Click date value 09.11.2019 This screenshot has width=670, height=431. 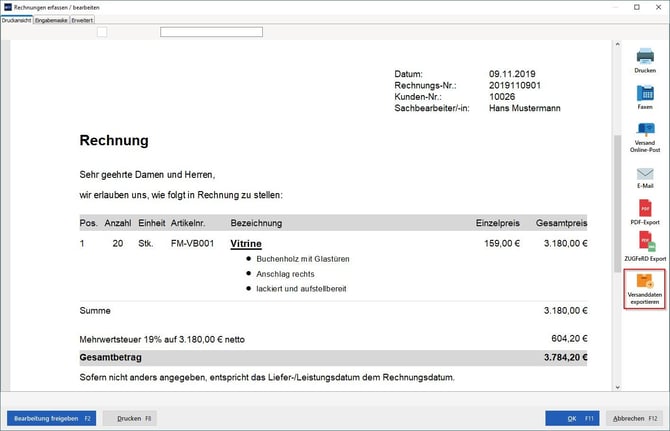point(512,74)
